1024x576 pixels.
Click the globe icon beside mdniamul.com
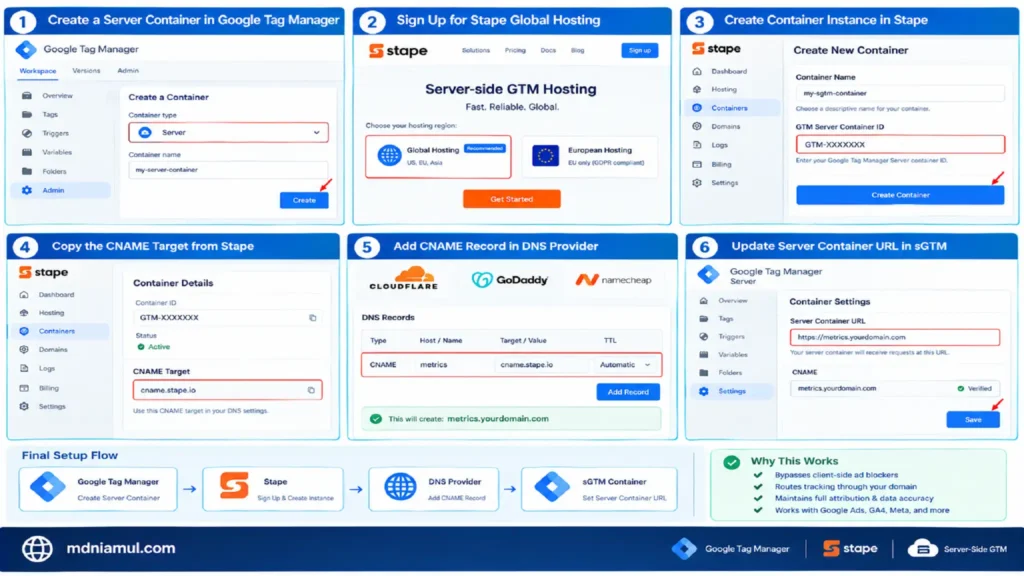pos(37,549)
